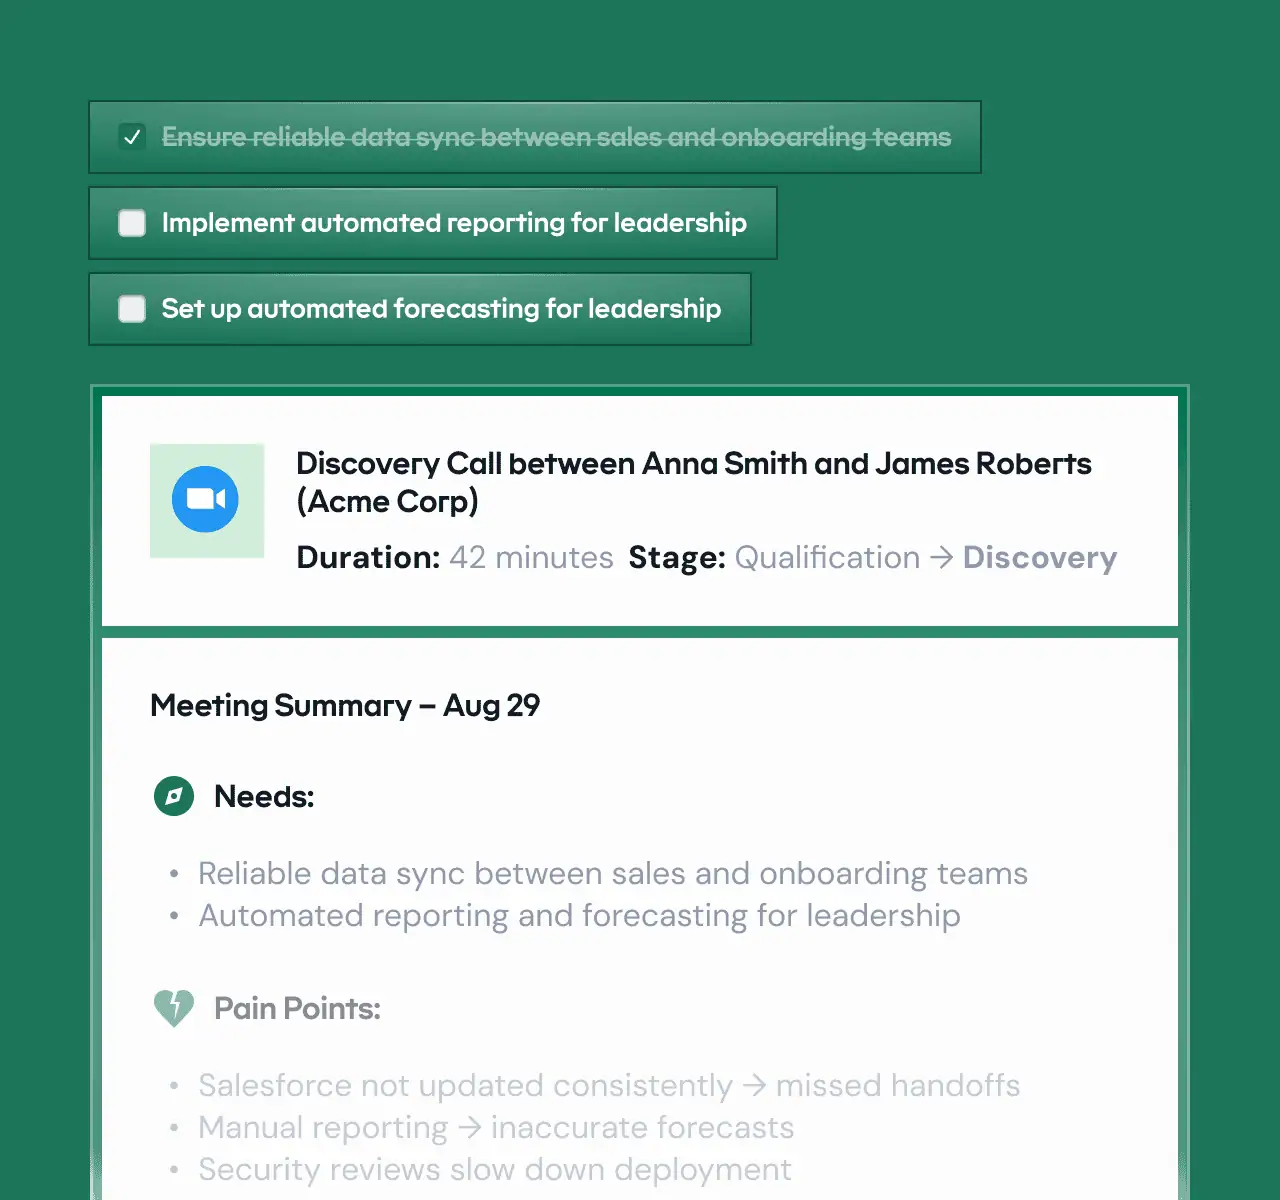Image resolution: width=1280 pixels, height=1200 pixels.
Task: Click the Zoom video camera icon
Action: [x=206, y=499]
